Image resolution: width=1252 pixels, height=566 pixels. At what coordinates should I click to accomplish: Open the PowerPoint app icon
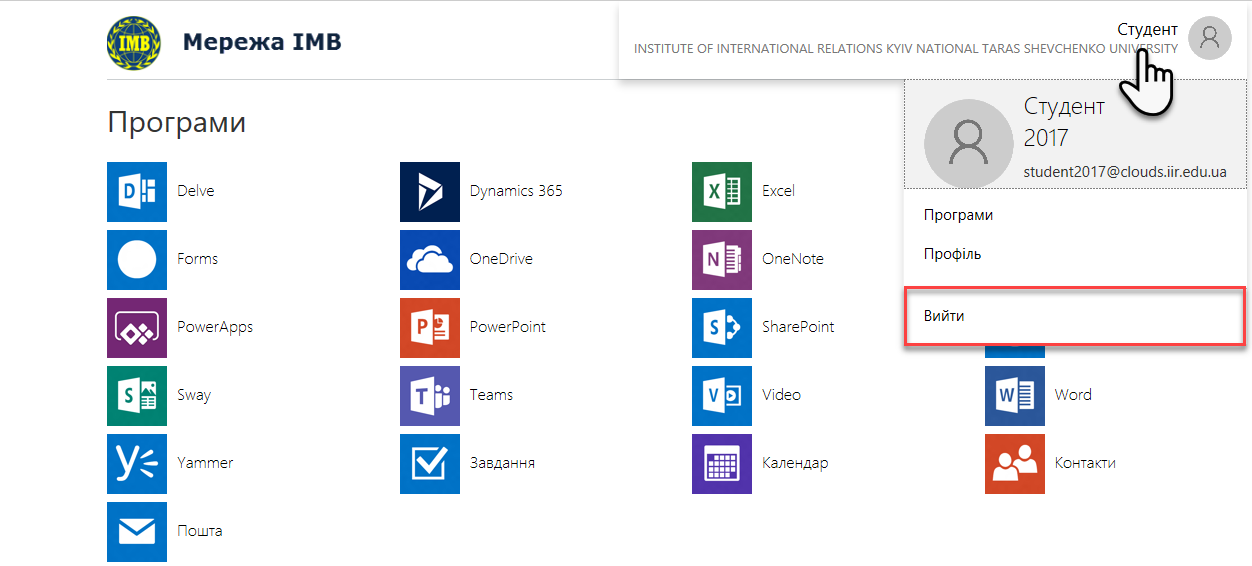tap(430, 327)
